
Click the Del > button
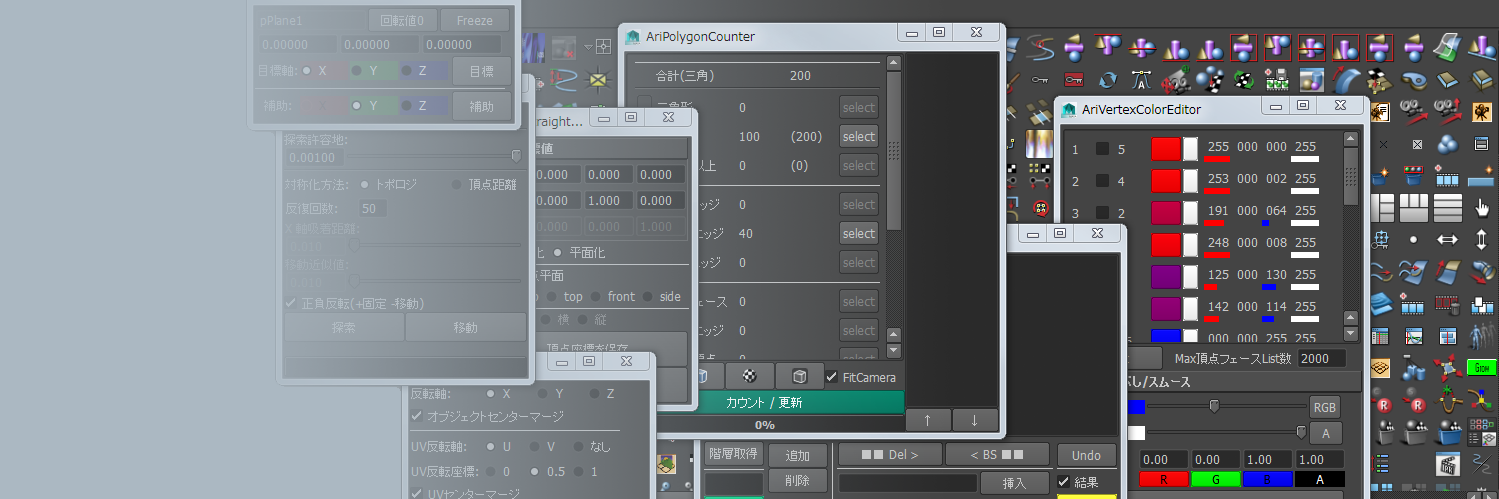(x=888, y=455)
